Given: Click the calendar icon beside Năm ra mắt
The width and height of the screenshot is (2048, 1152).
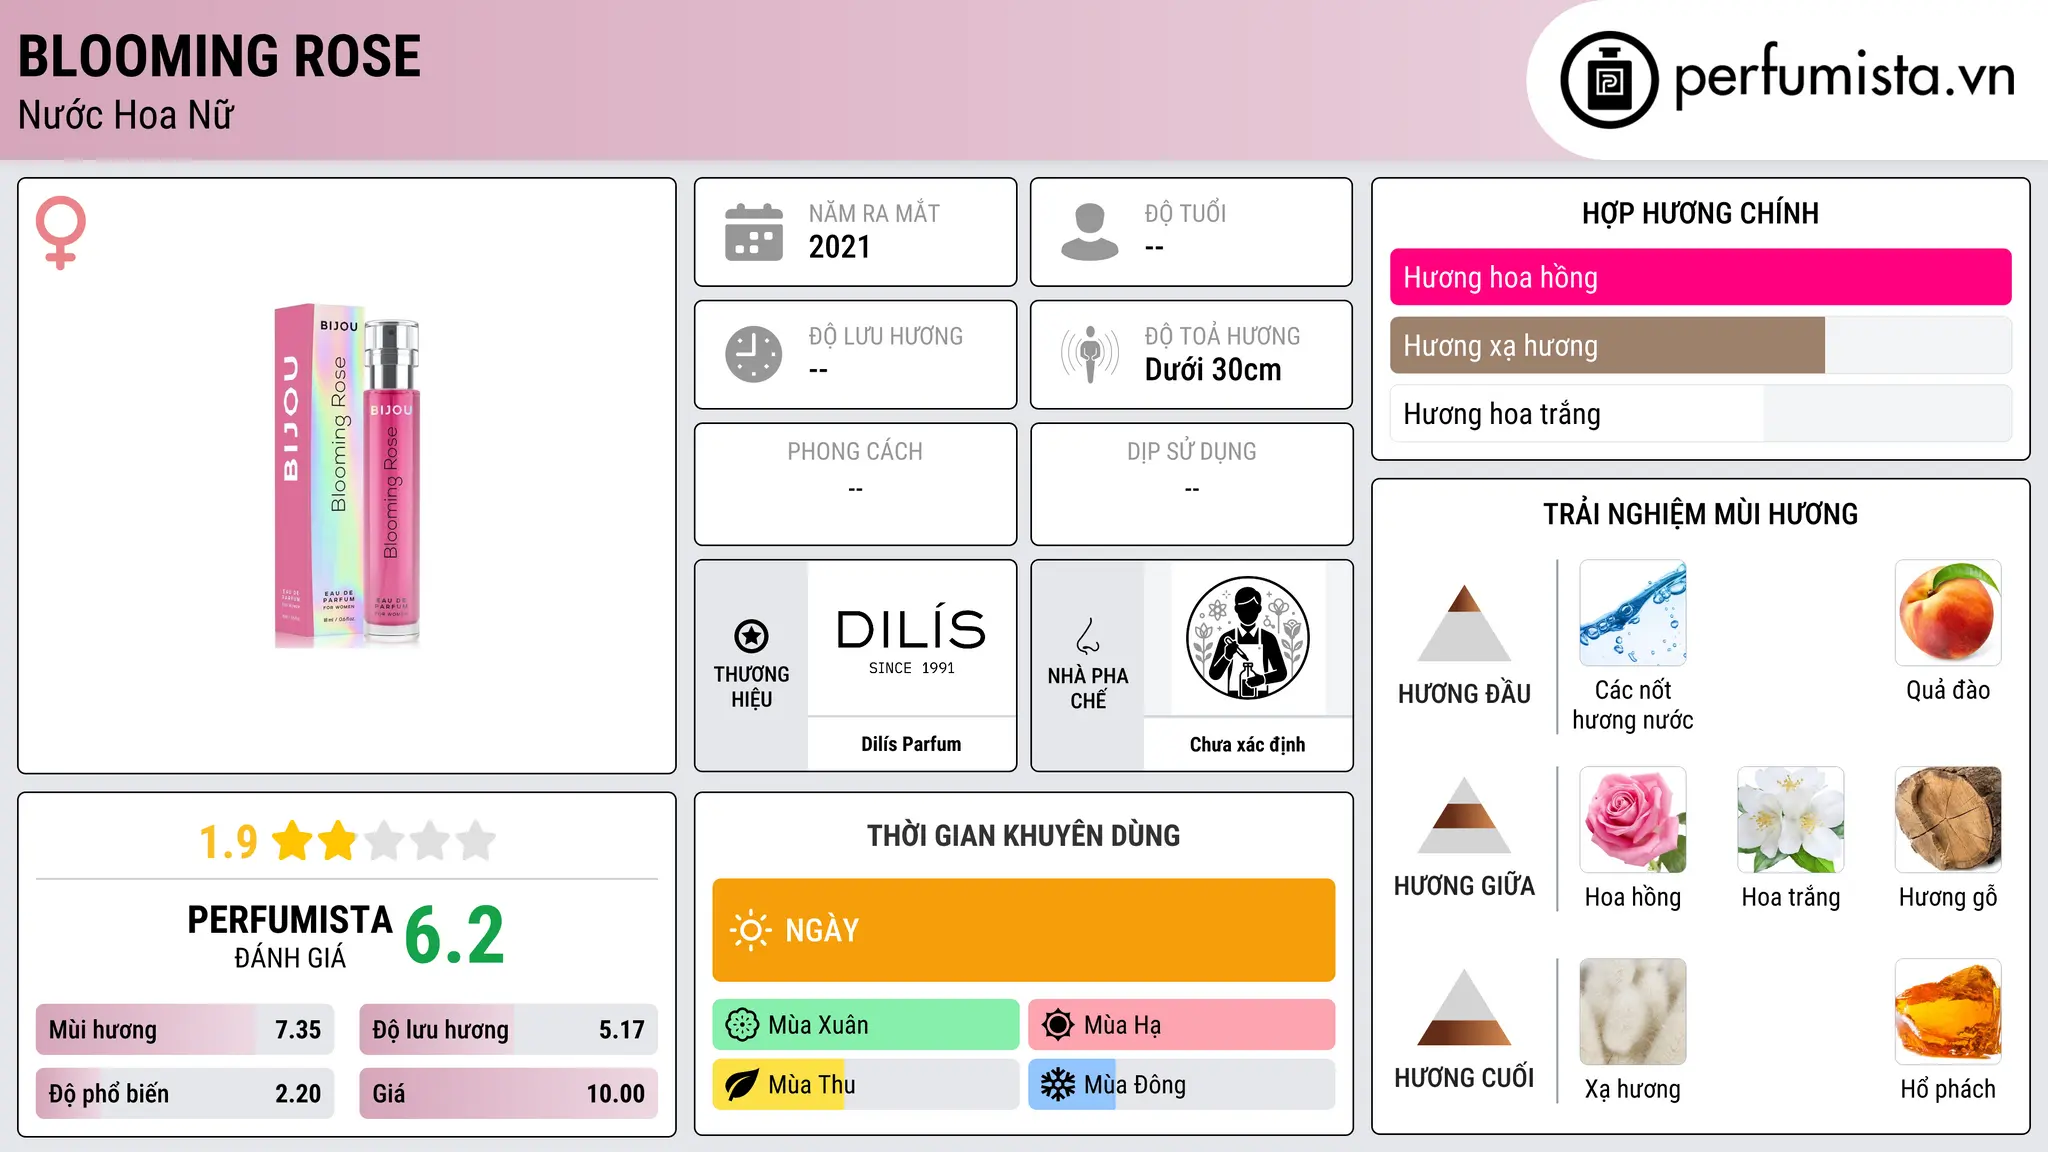Looking at the screenshot, I should tap(754, 232).
